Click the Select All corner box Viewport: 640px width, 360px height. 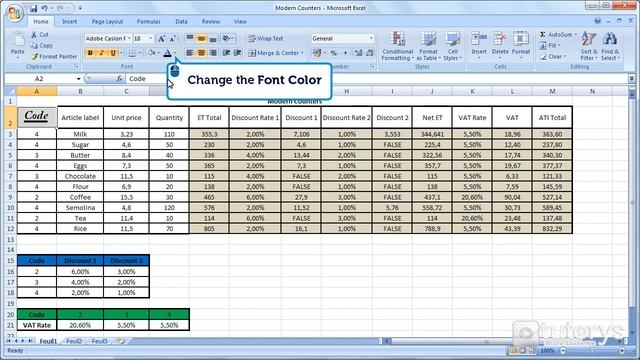point(10,91)
